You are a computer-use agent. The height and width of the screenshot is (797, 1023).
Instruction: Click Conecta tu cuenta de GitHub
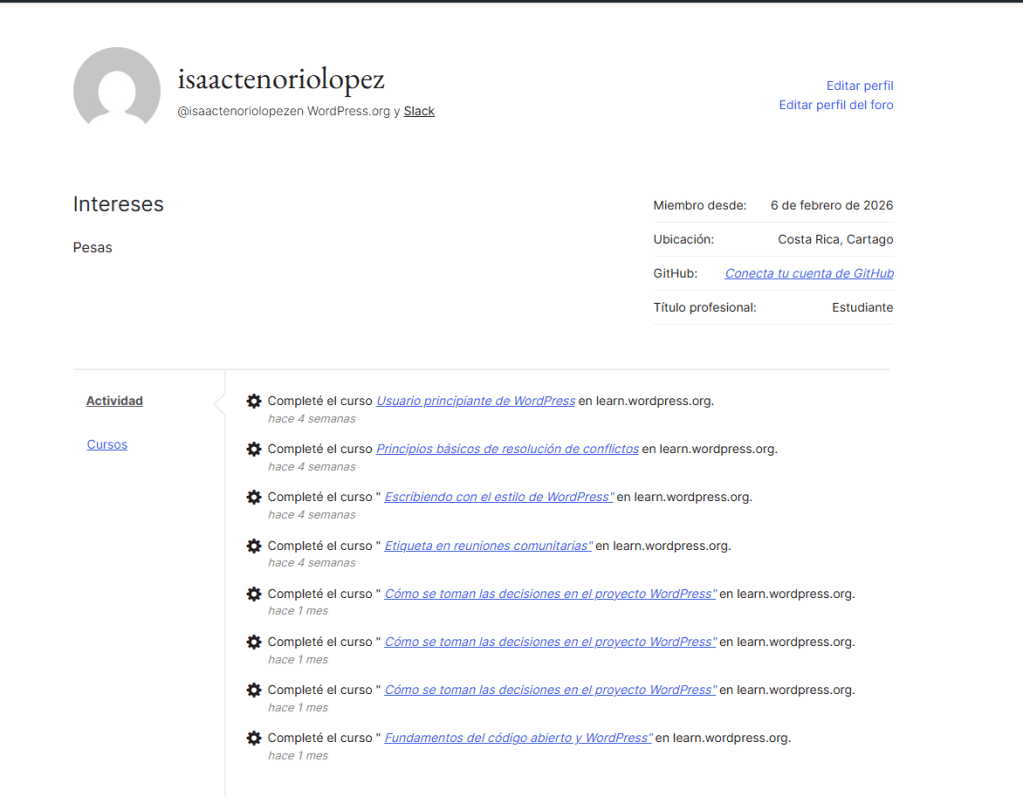pyautogui.click(x=808, y=274)
